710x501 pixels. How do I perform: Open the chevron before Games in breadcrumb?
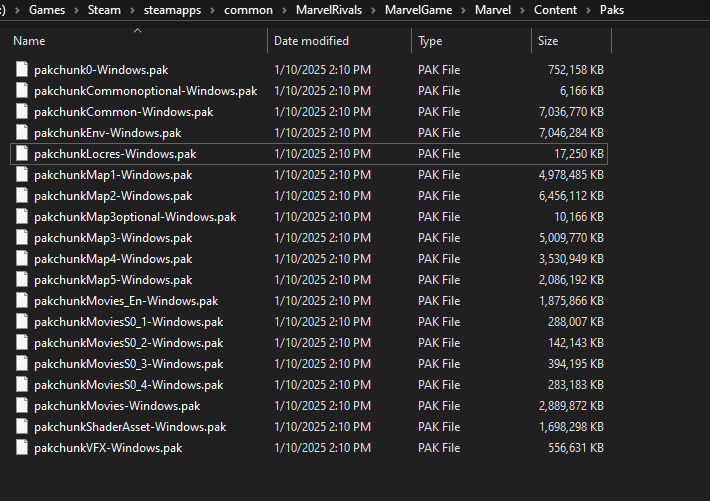click(x=17, y=10)
